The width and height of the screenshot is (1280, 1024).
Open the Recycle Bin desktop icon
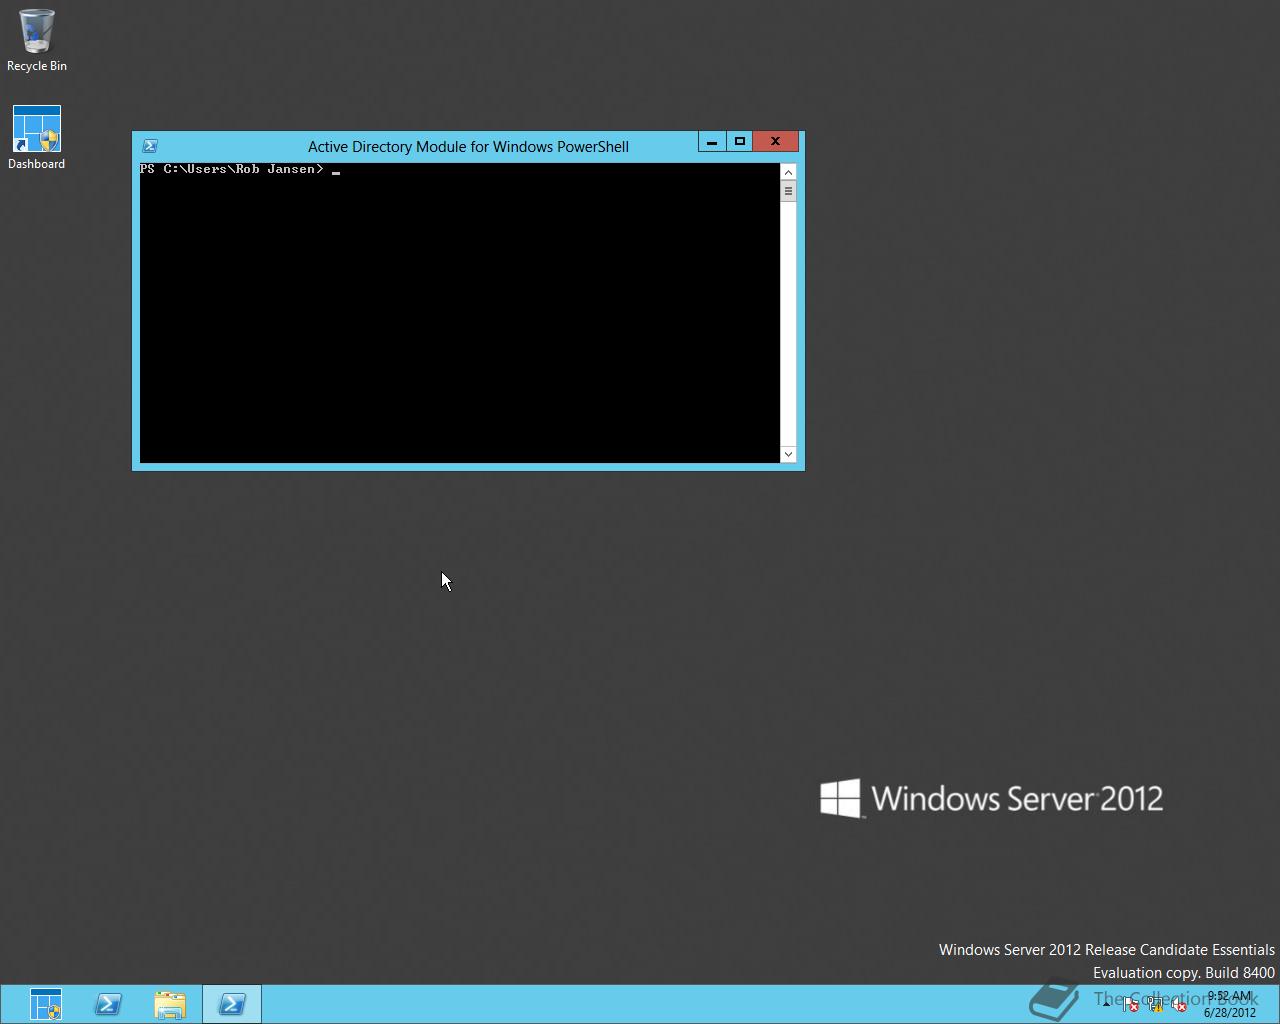tap(37, 41)
